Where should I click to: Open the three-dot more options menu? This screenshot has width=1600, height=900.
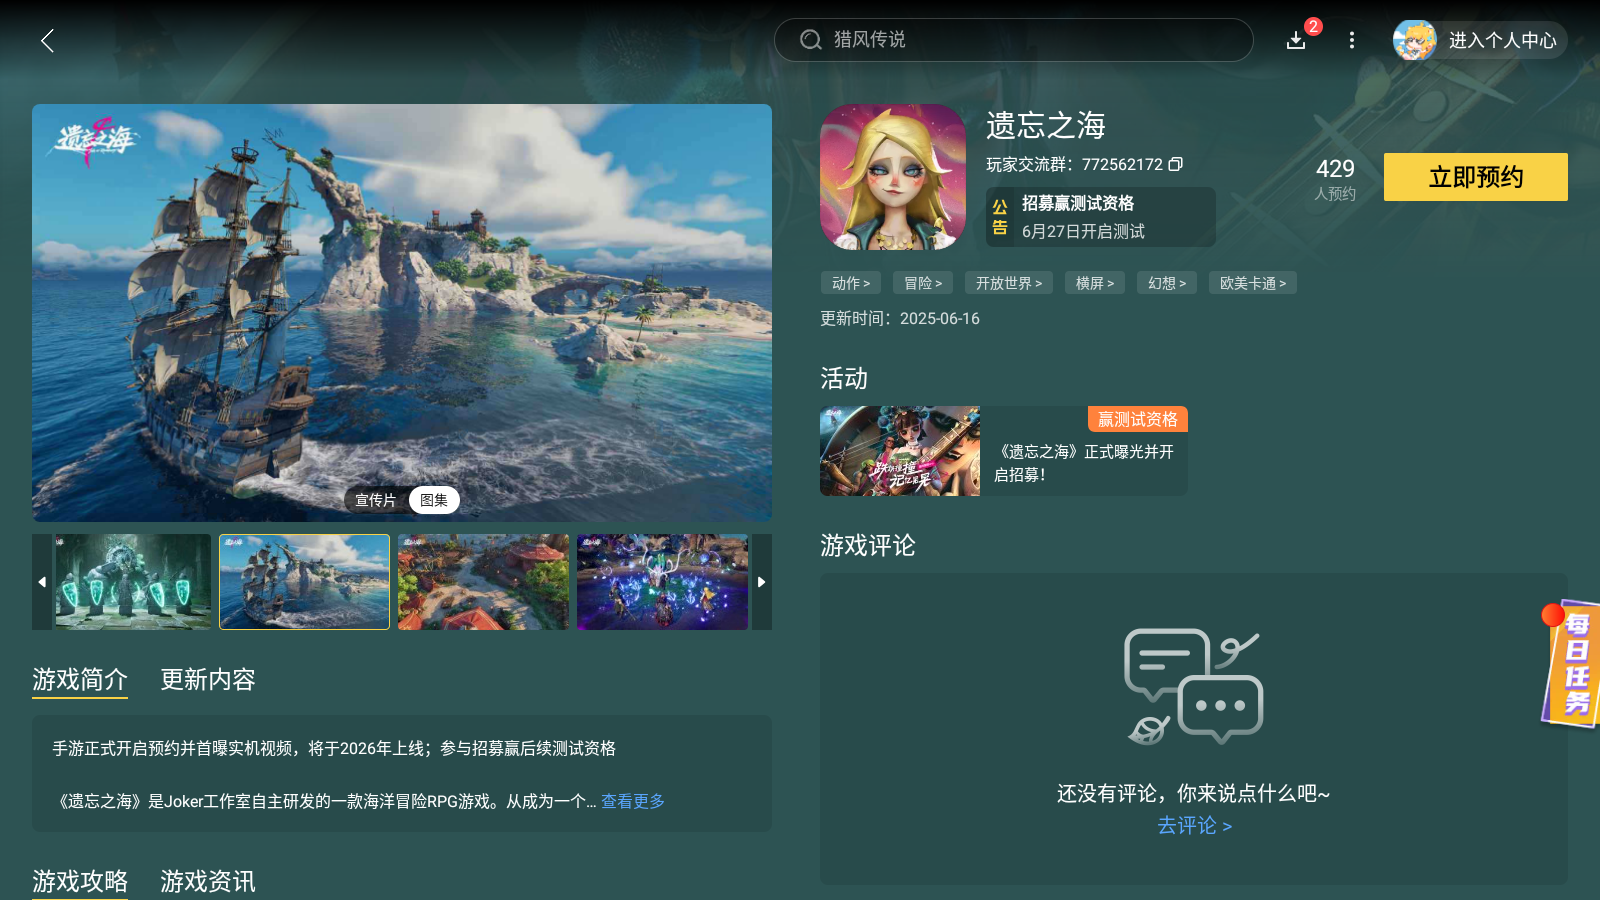click(x=1352, y=41)
